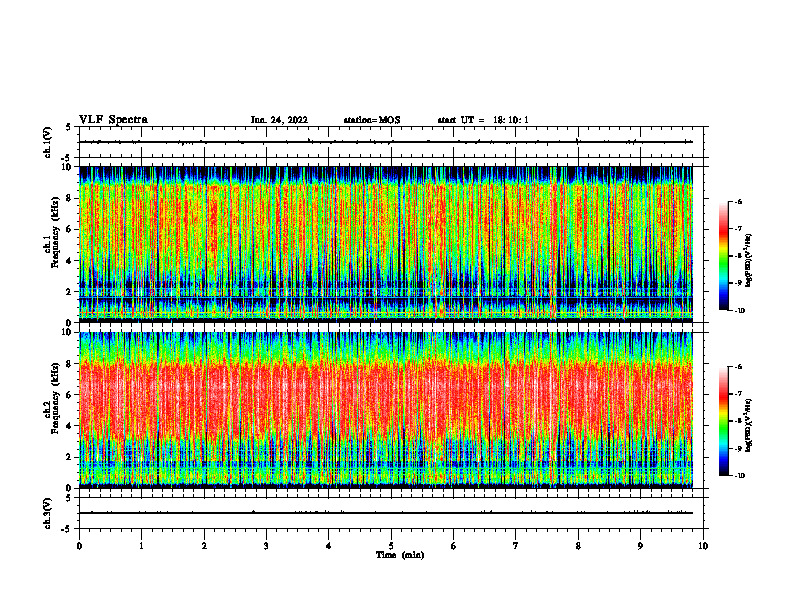Click the "-8" label on ch.2 colorbar
Screen dimensions: 792x612
pos(738,421)
